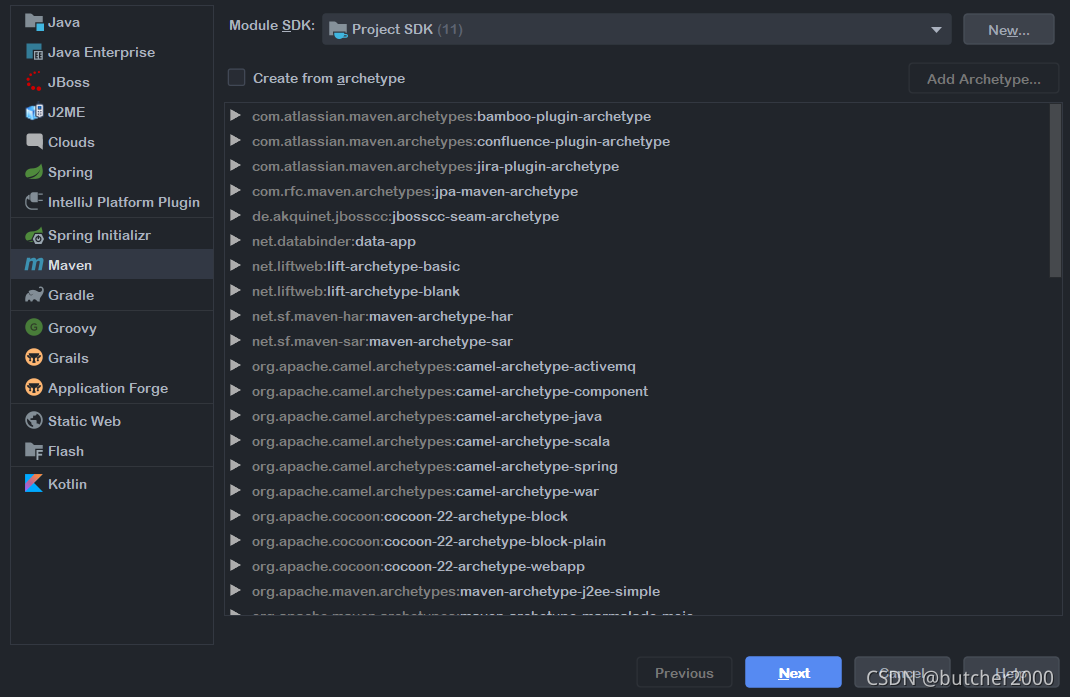Select camel-archetype-war row
Viewport: 1070px width, 697px height.
(x=637, y=491)
